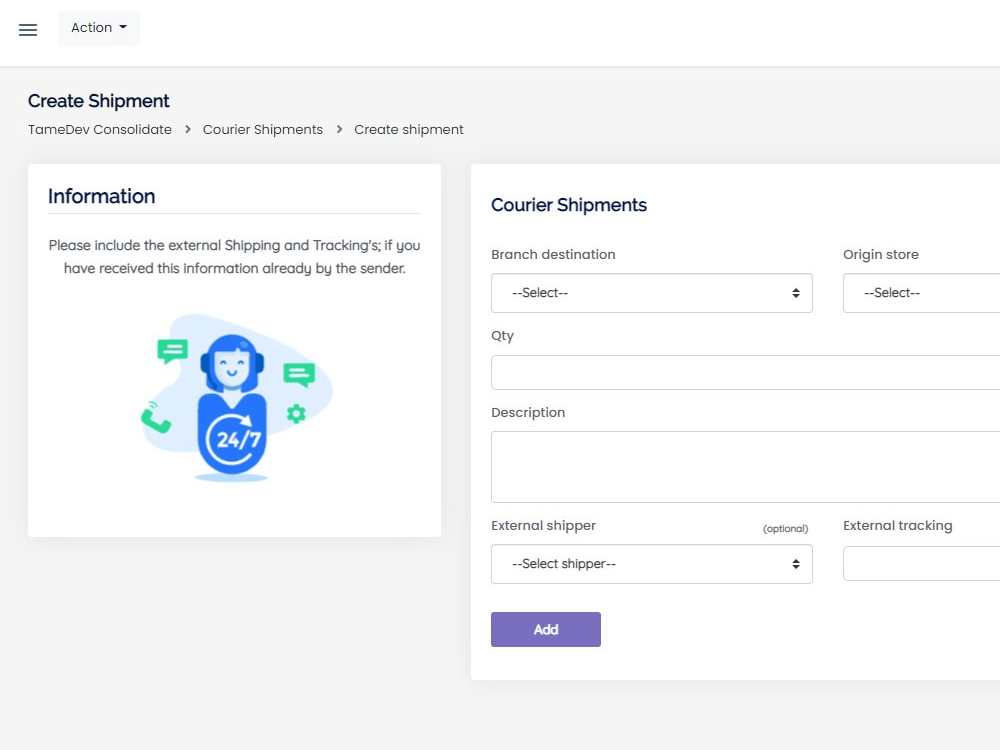
Task: Click the Courier Shipments panel heading
Action: point(569,205)
